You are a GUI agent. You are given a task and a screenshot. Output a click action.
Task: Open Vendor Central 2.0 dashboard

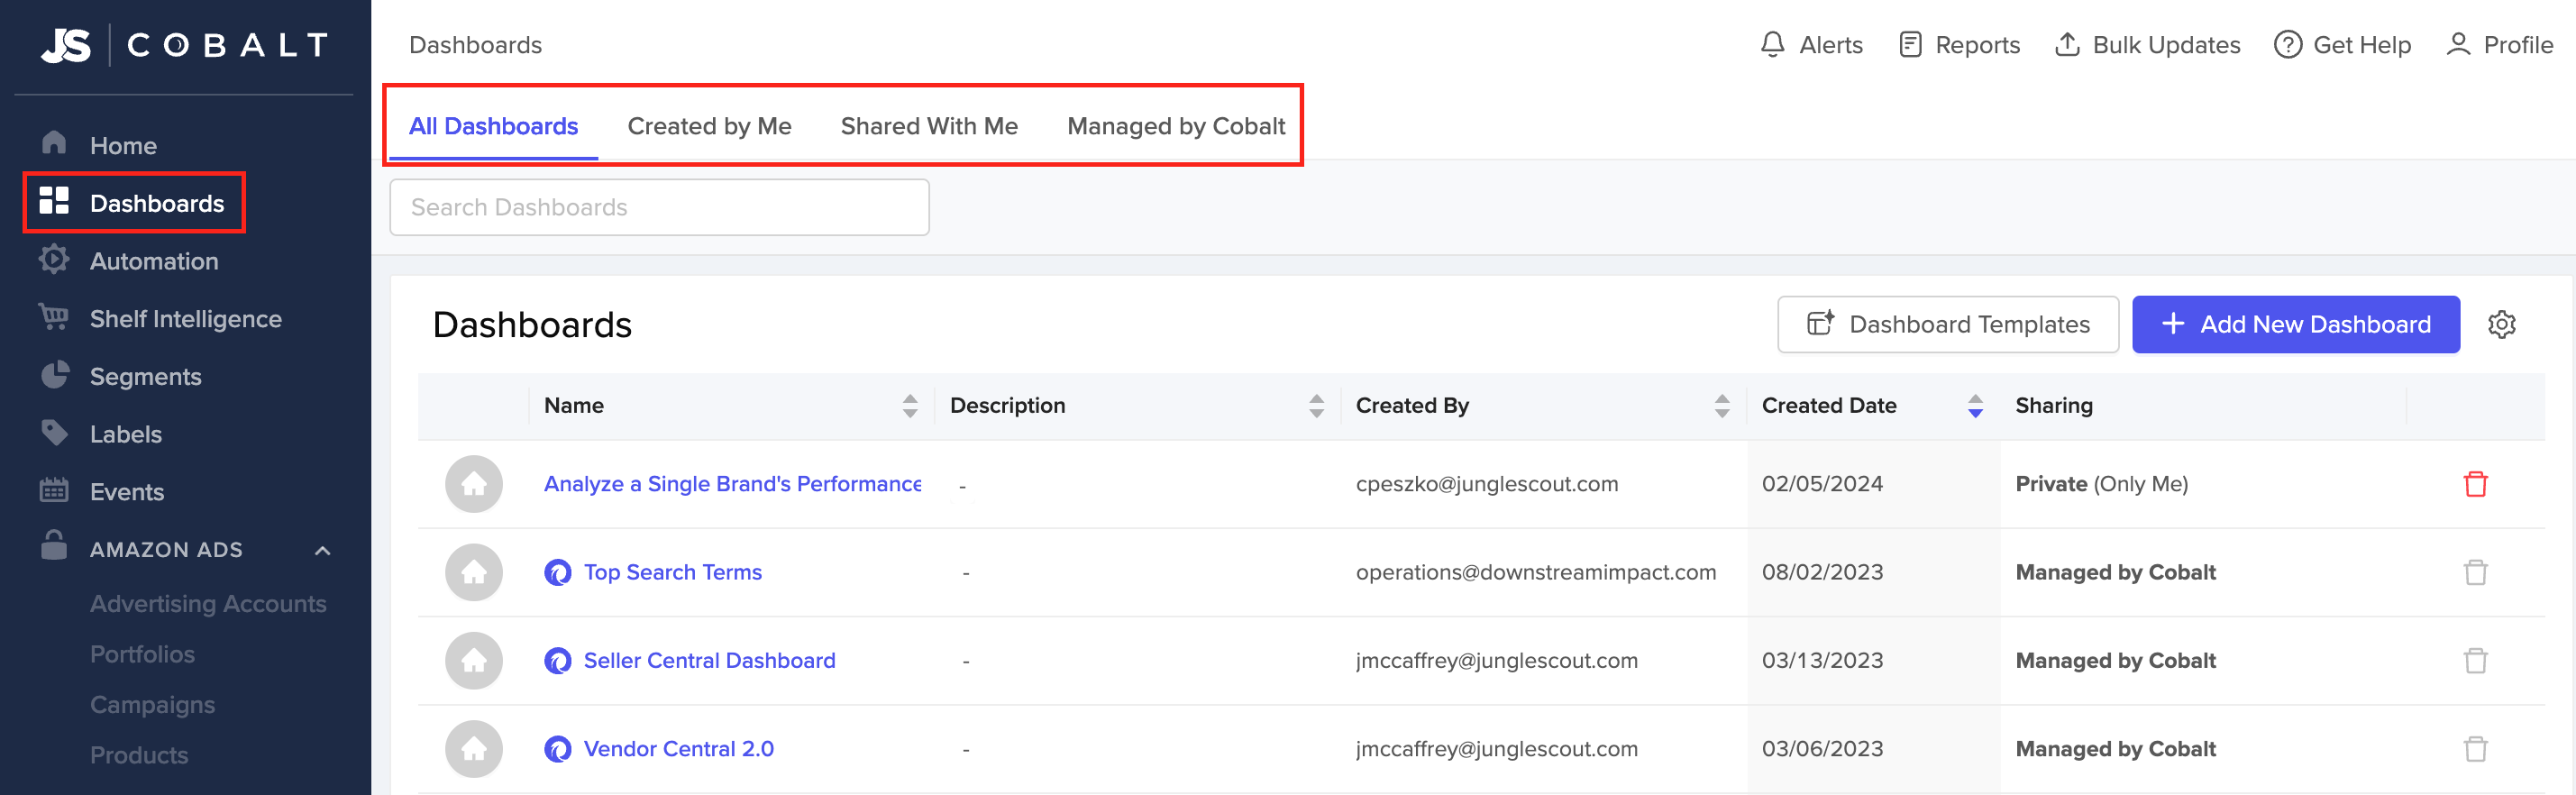[x=679, y=749]
